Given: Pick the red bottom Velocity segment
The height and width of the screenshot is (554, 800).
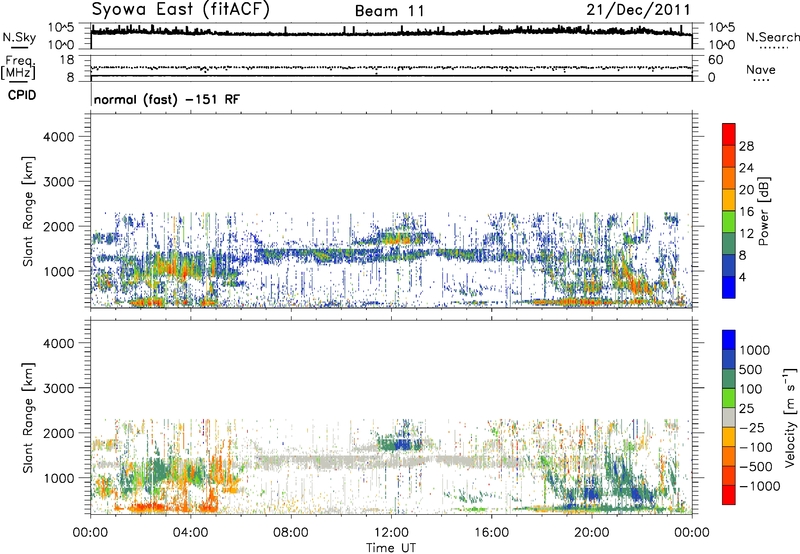Looking at the screenshot, I should point(729,495).
